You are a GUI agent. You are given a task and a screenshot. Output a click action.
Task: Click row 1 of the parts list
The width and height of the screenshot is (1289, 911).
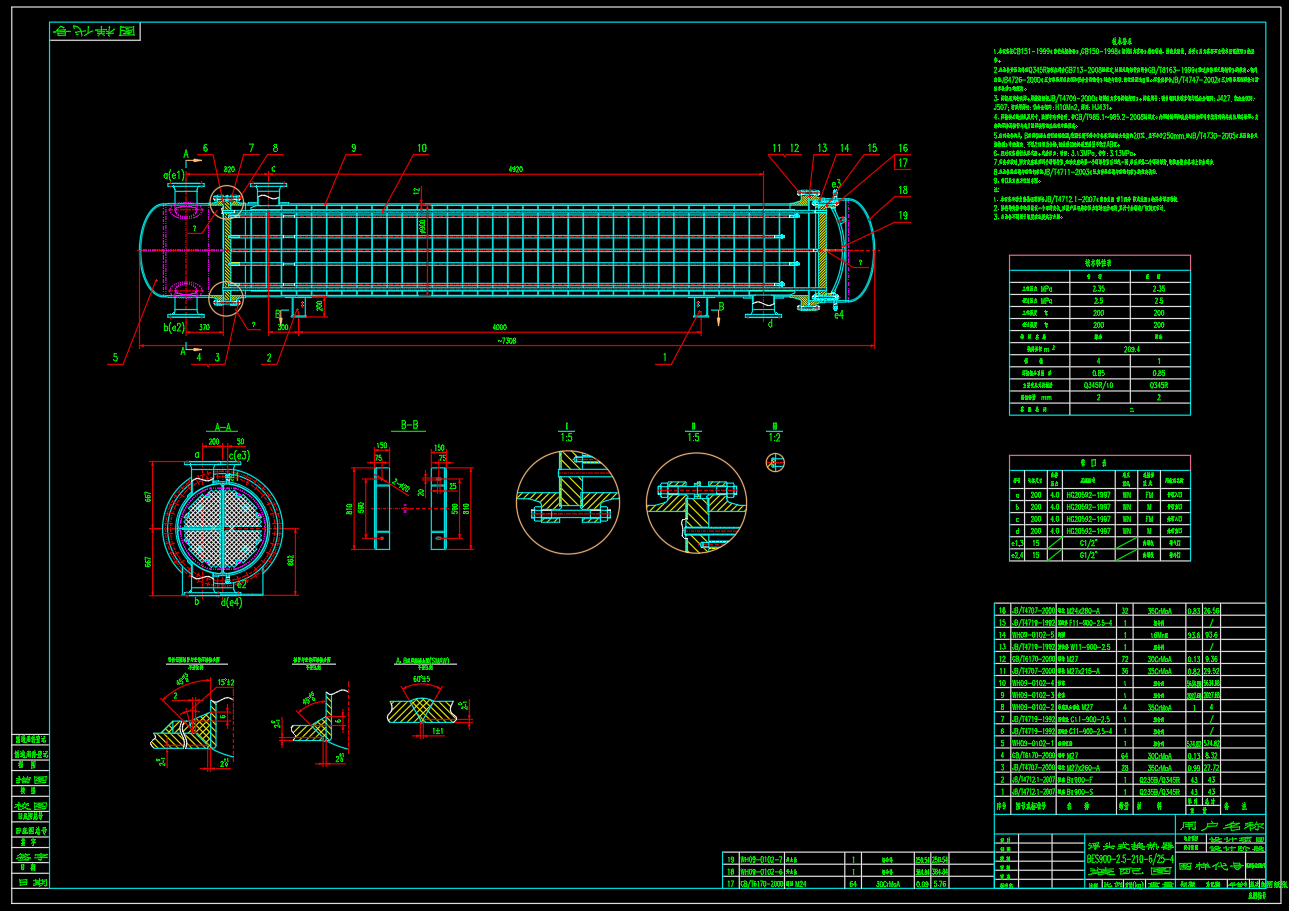(1130, 791)
